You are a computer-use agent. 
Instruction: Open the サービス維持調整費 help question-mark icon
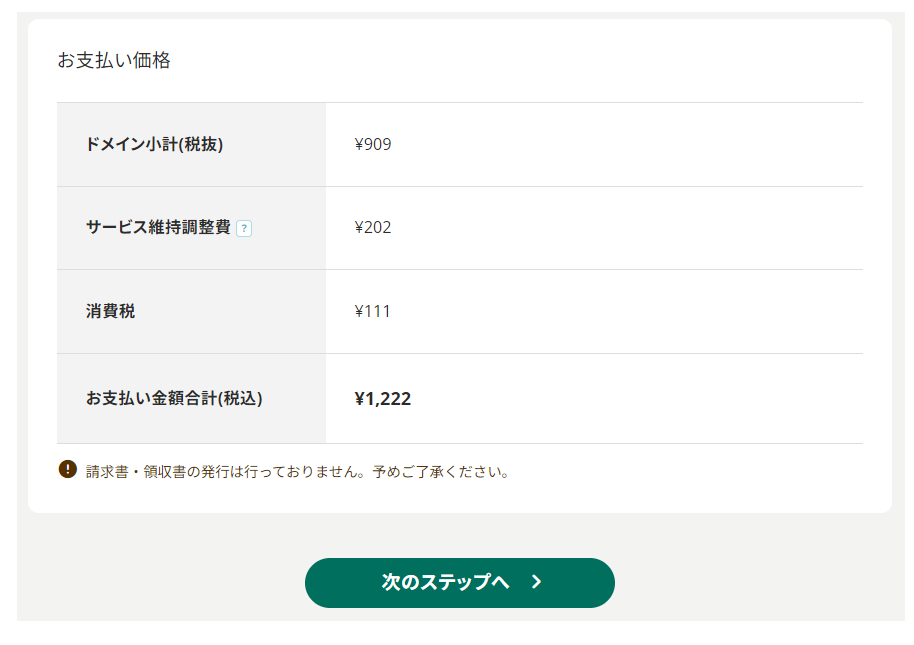244,228
